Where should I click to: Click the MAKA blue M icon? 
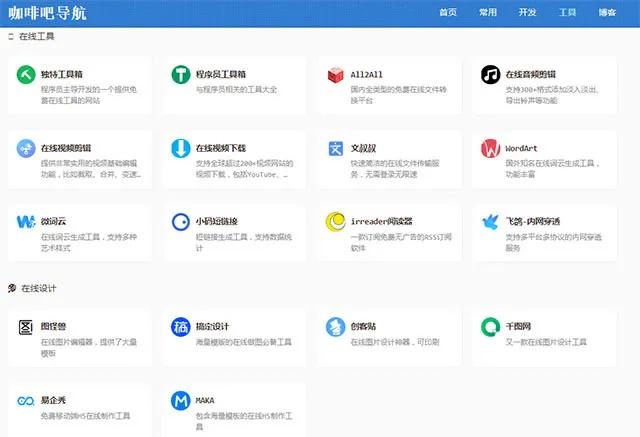[181, 401]
